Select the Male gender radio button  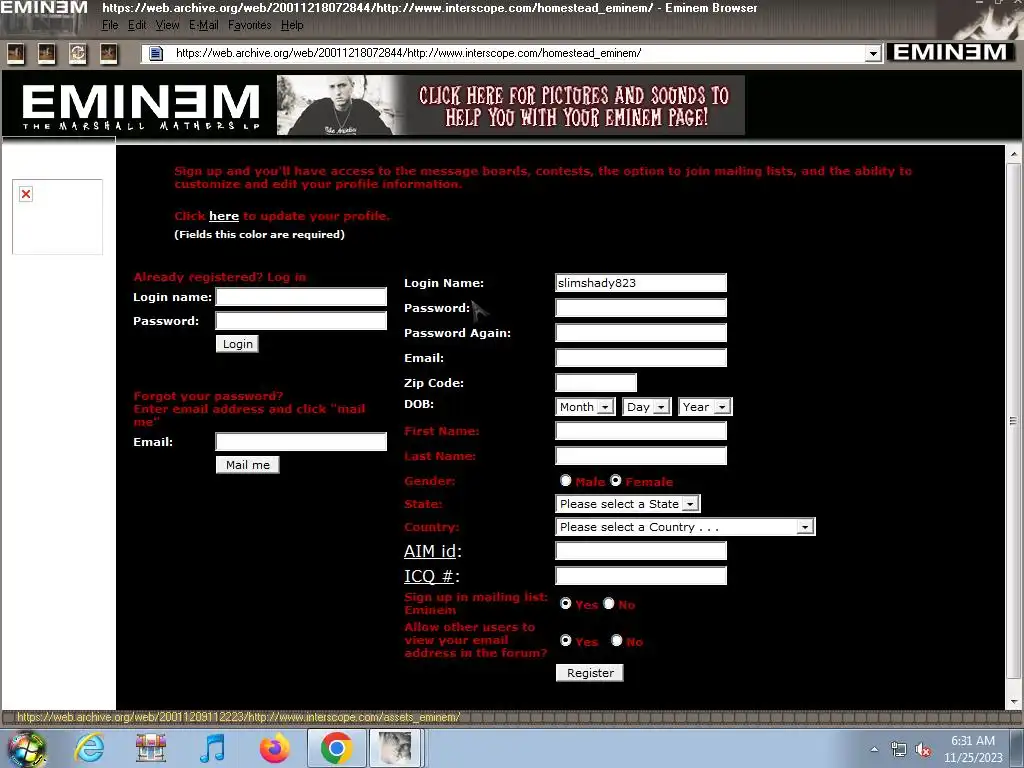566,481
